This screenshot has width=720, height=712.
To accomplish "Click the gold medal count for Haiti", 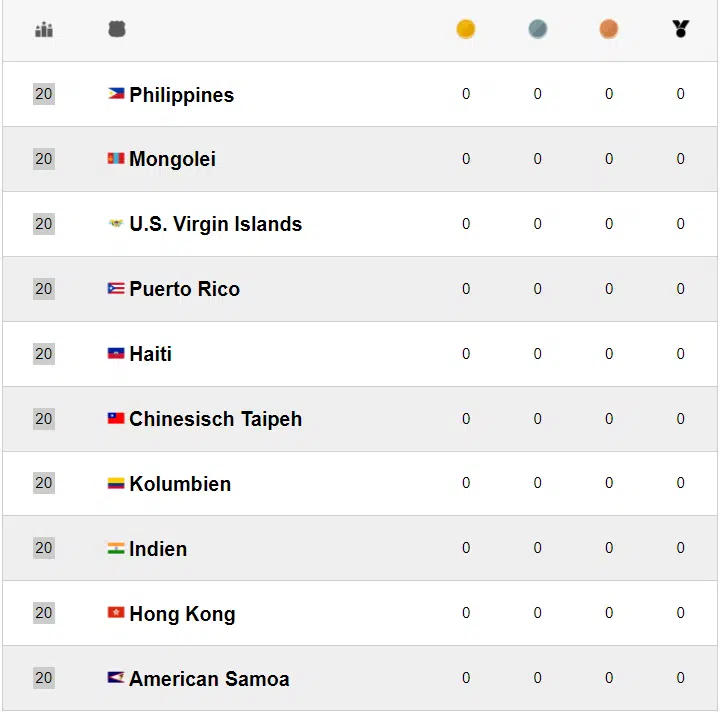I will tap(466, 354).
